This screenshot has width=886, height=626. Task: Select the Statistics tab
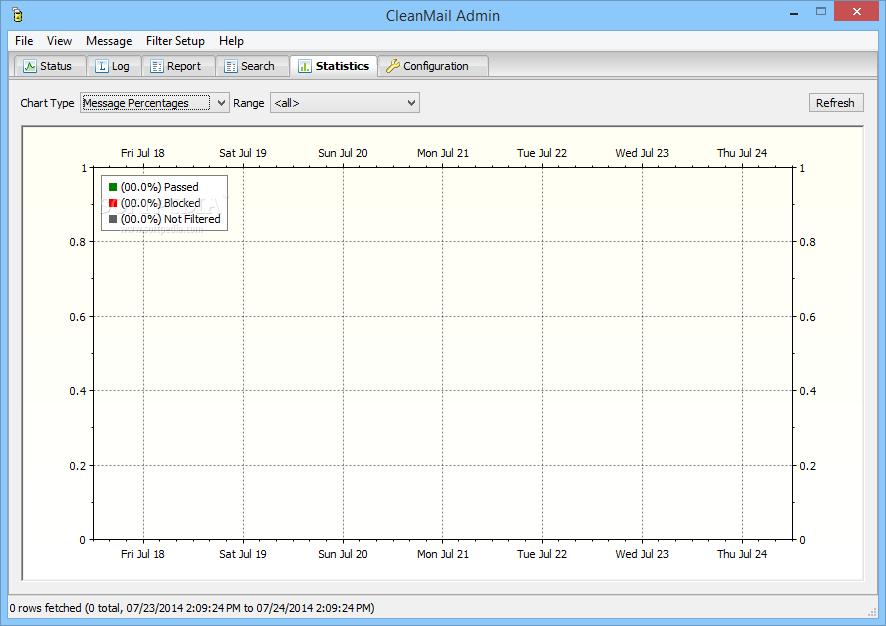pos(333,66)
